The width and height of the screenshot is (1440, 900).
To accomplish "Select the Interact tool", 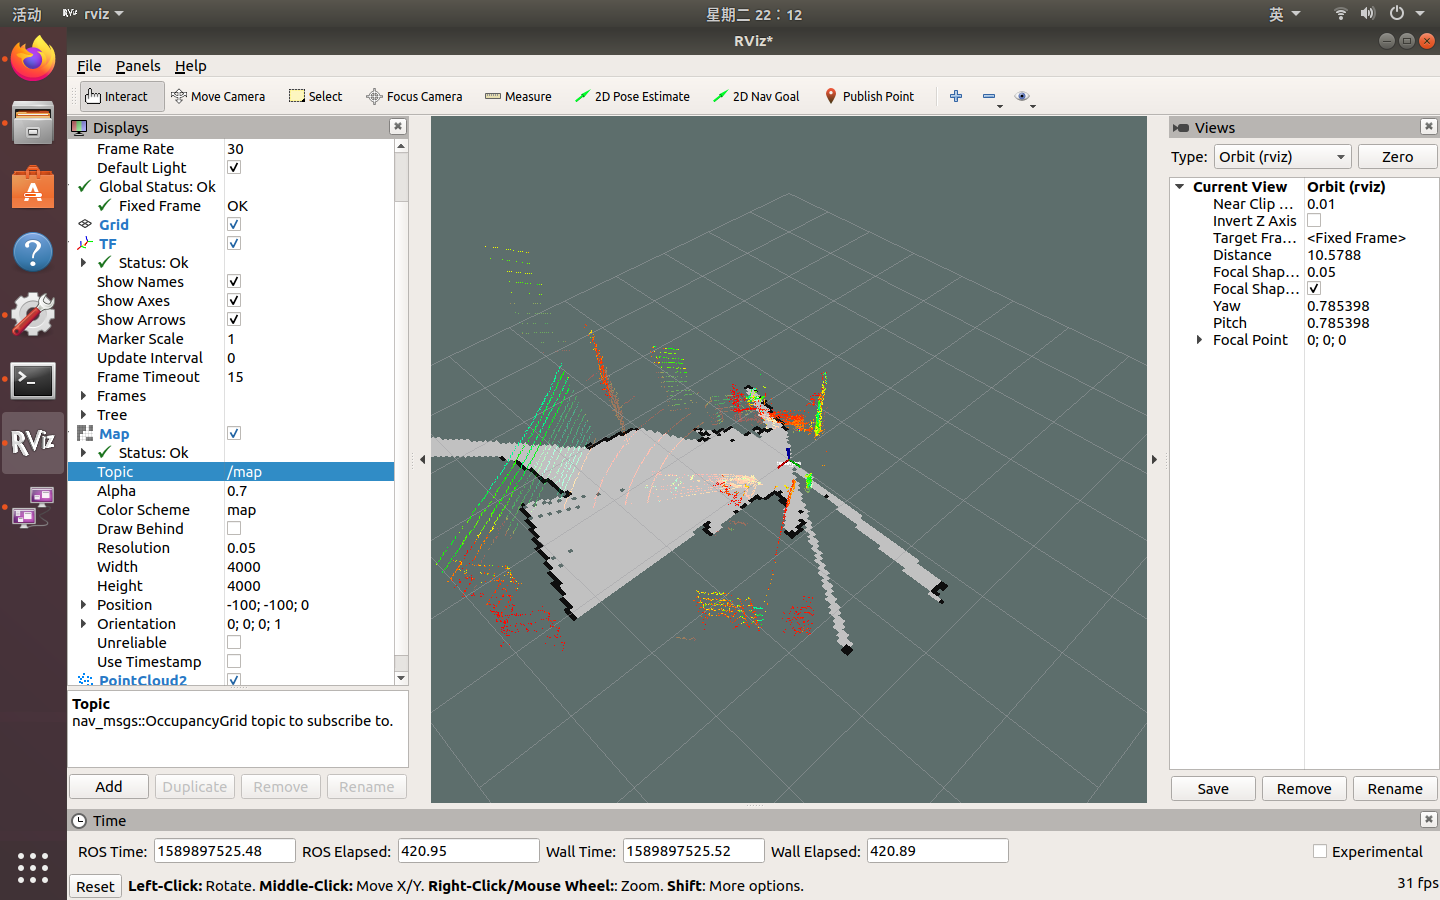I will 121,96.
